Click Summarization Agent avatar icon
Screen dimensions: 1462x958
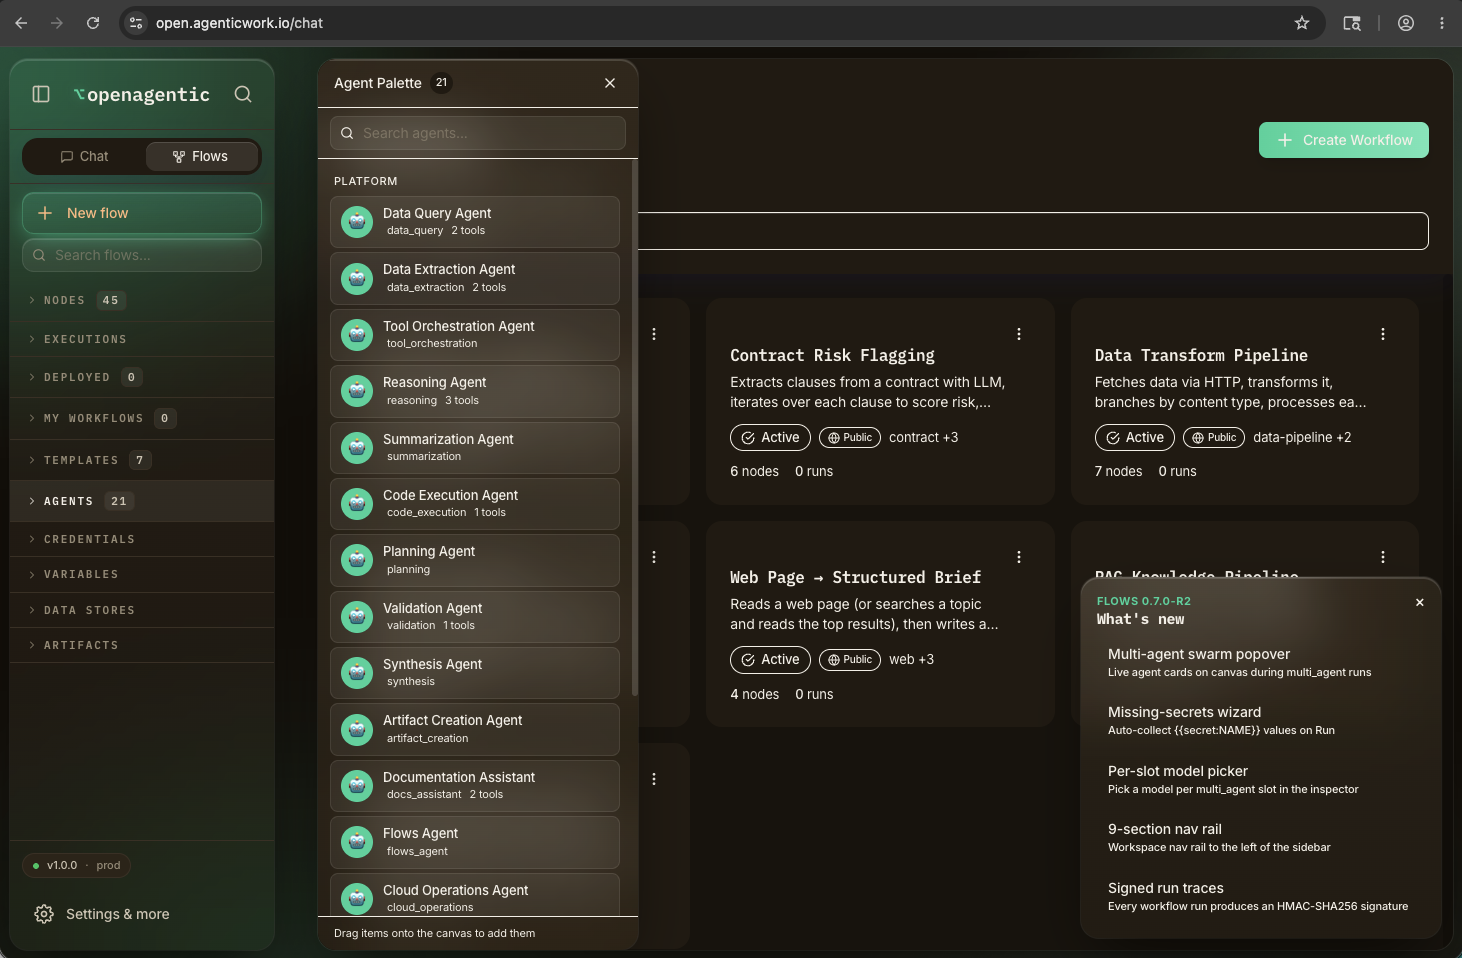[357, 448]
